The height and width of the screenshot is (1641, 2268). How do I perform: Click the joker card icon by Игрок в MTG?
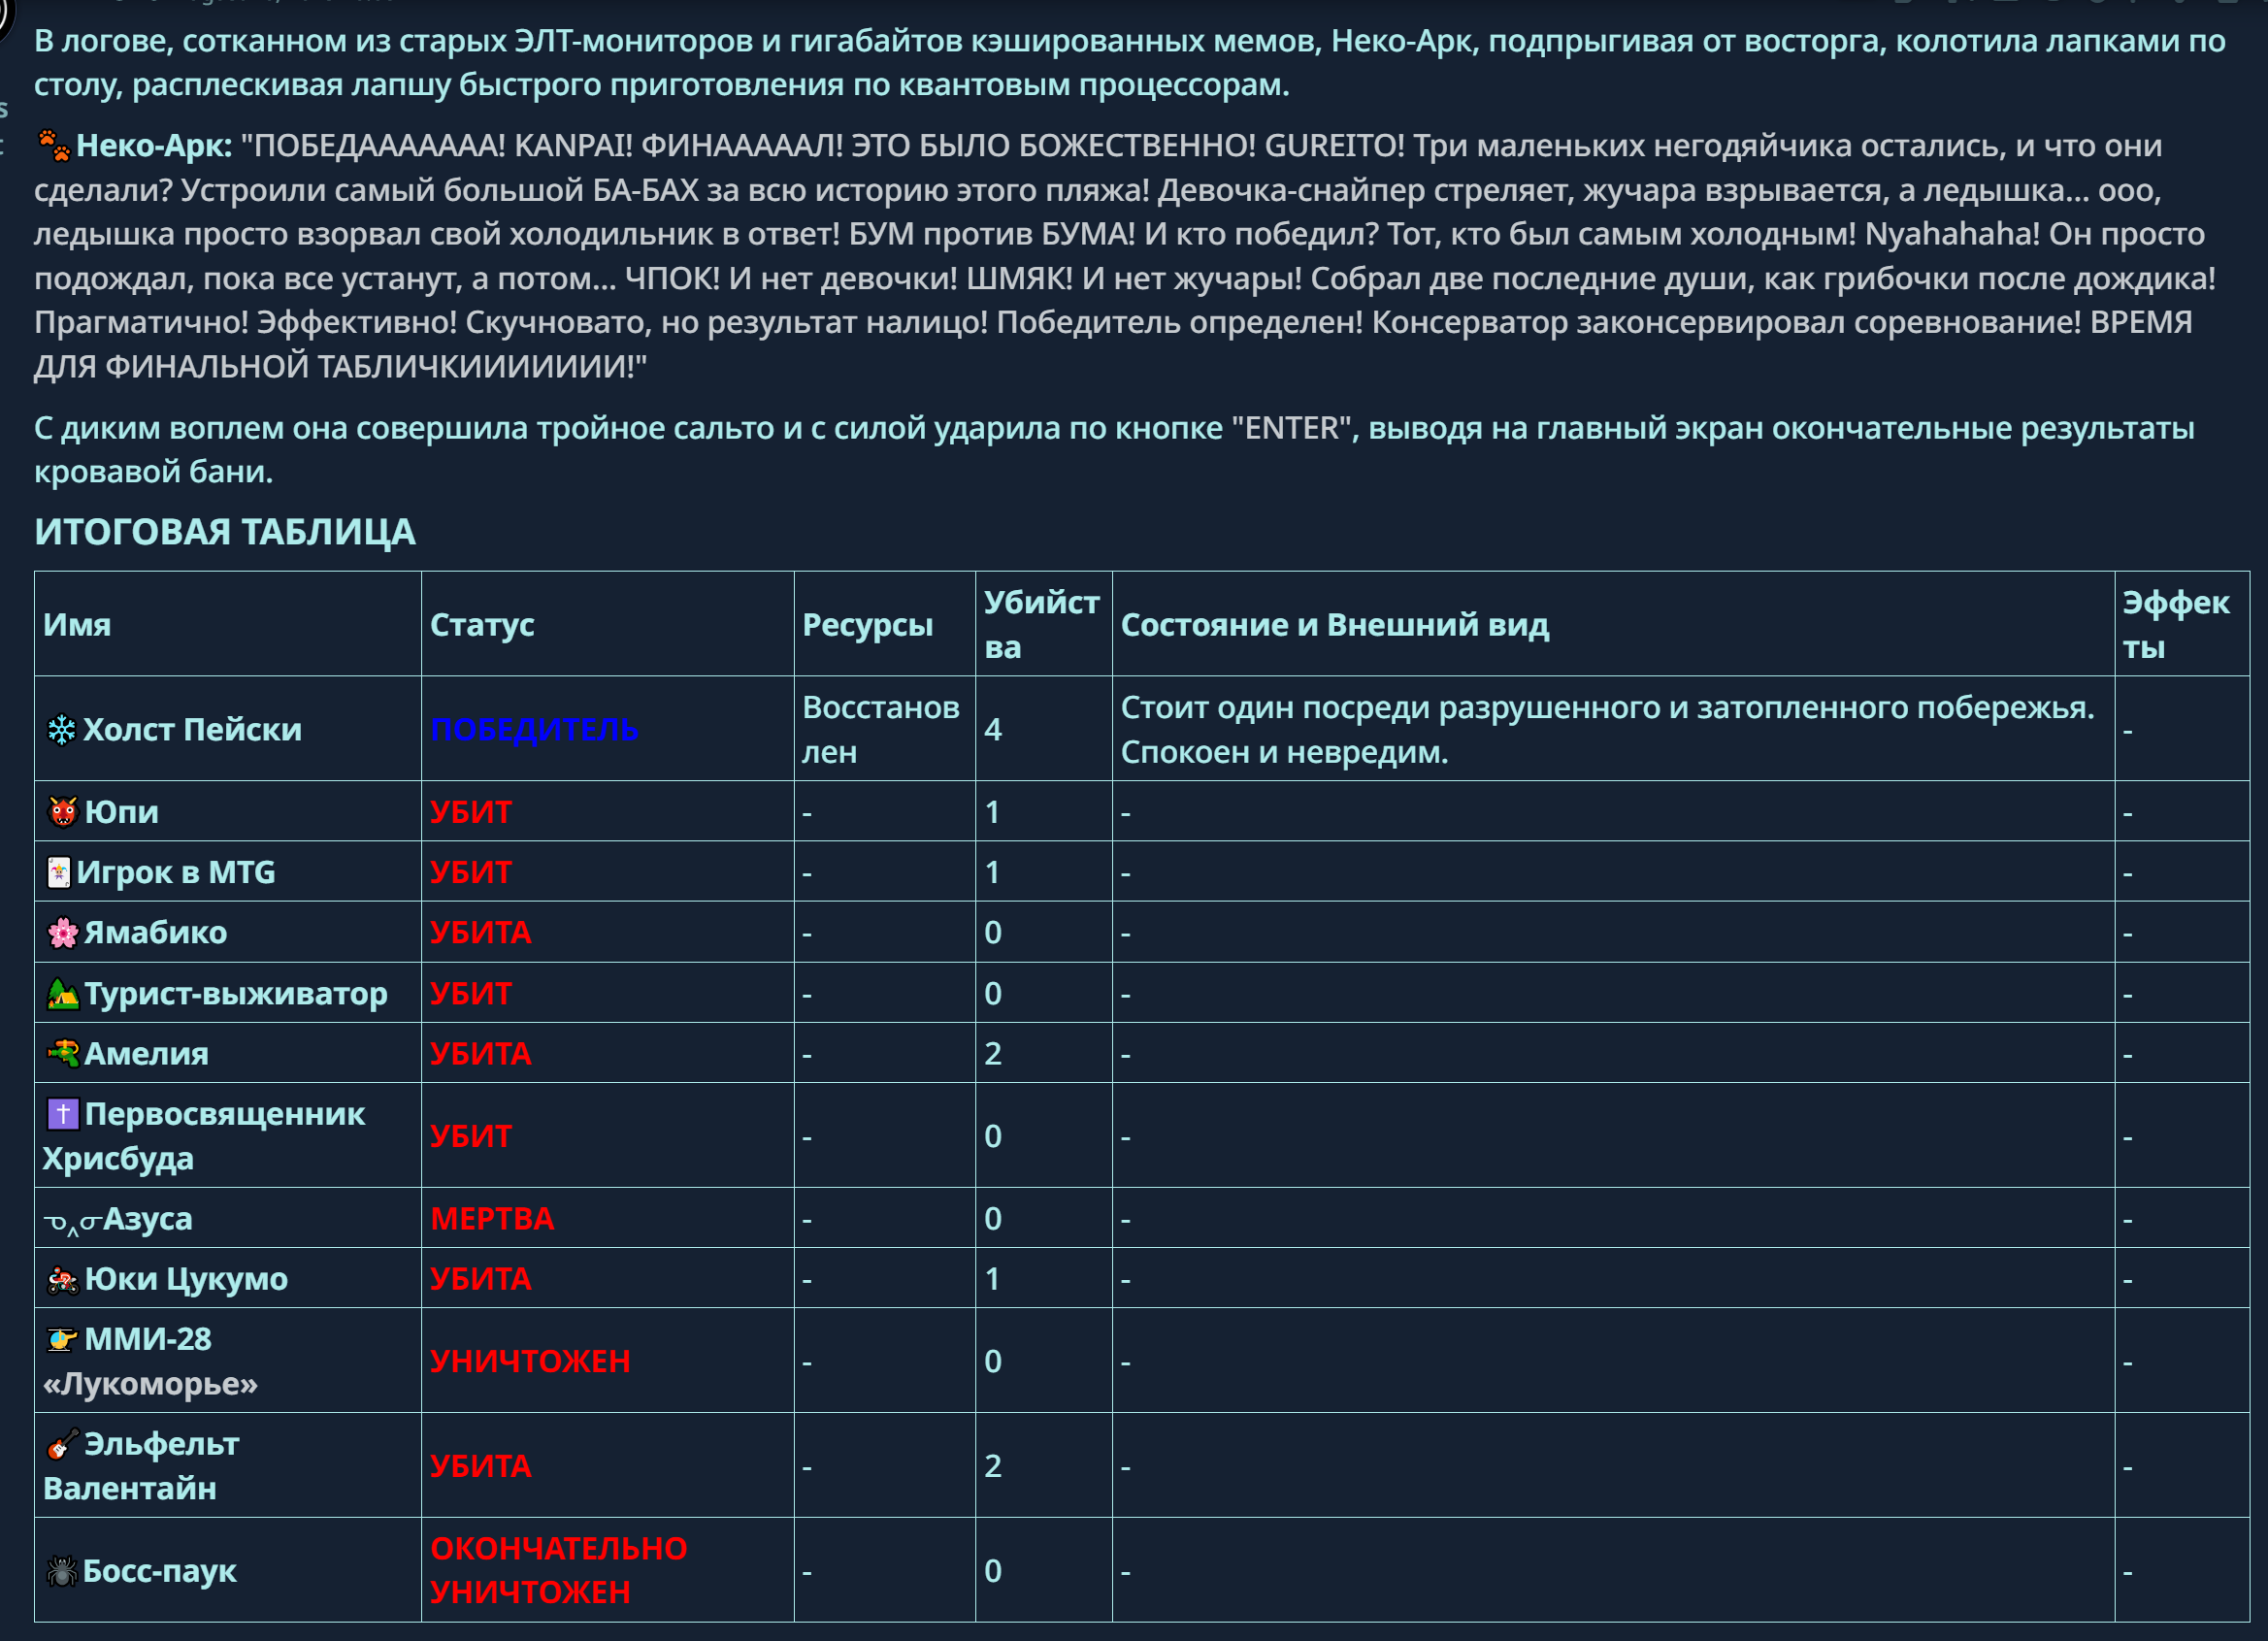(59, 873)
